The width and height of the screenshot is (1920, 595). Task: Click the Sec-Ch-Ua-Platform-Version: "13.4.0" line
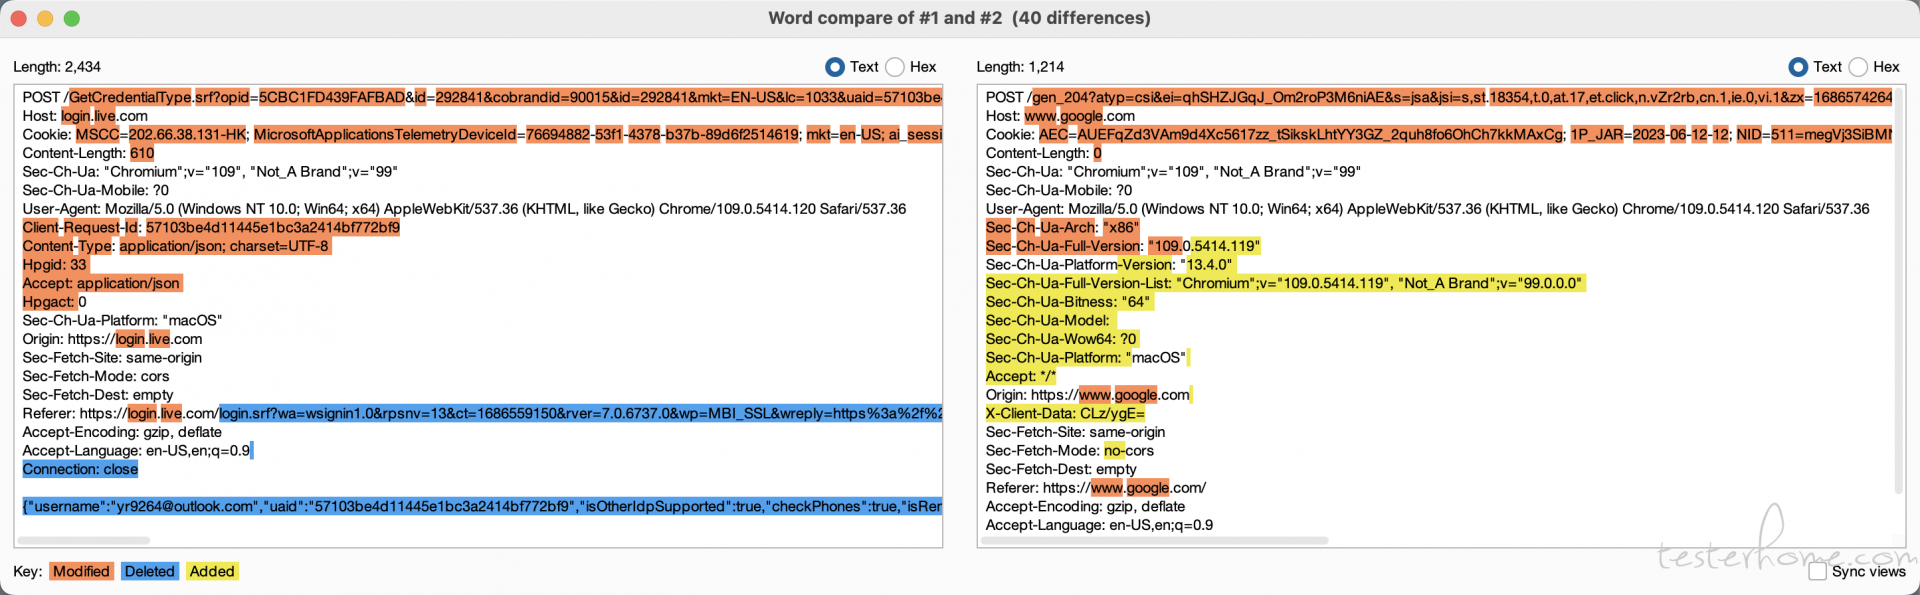(x=1110, y=265)
